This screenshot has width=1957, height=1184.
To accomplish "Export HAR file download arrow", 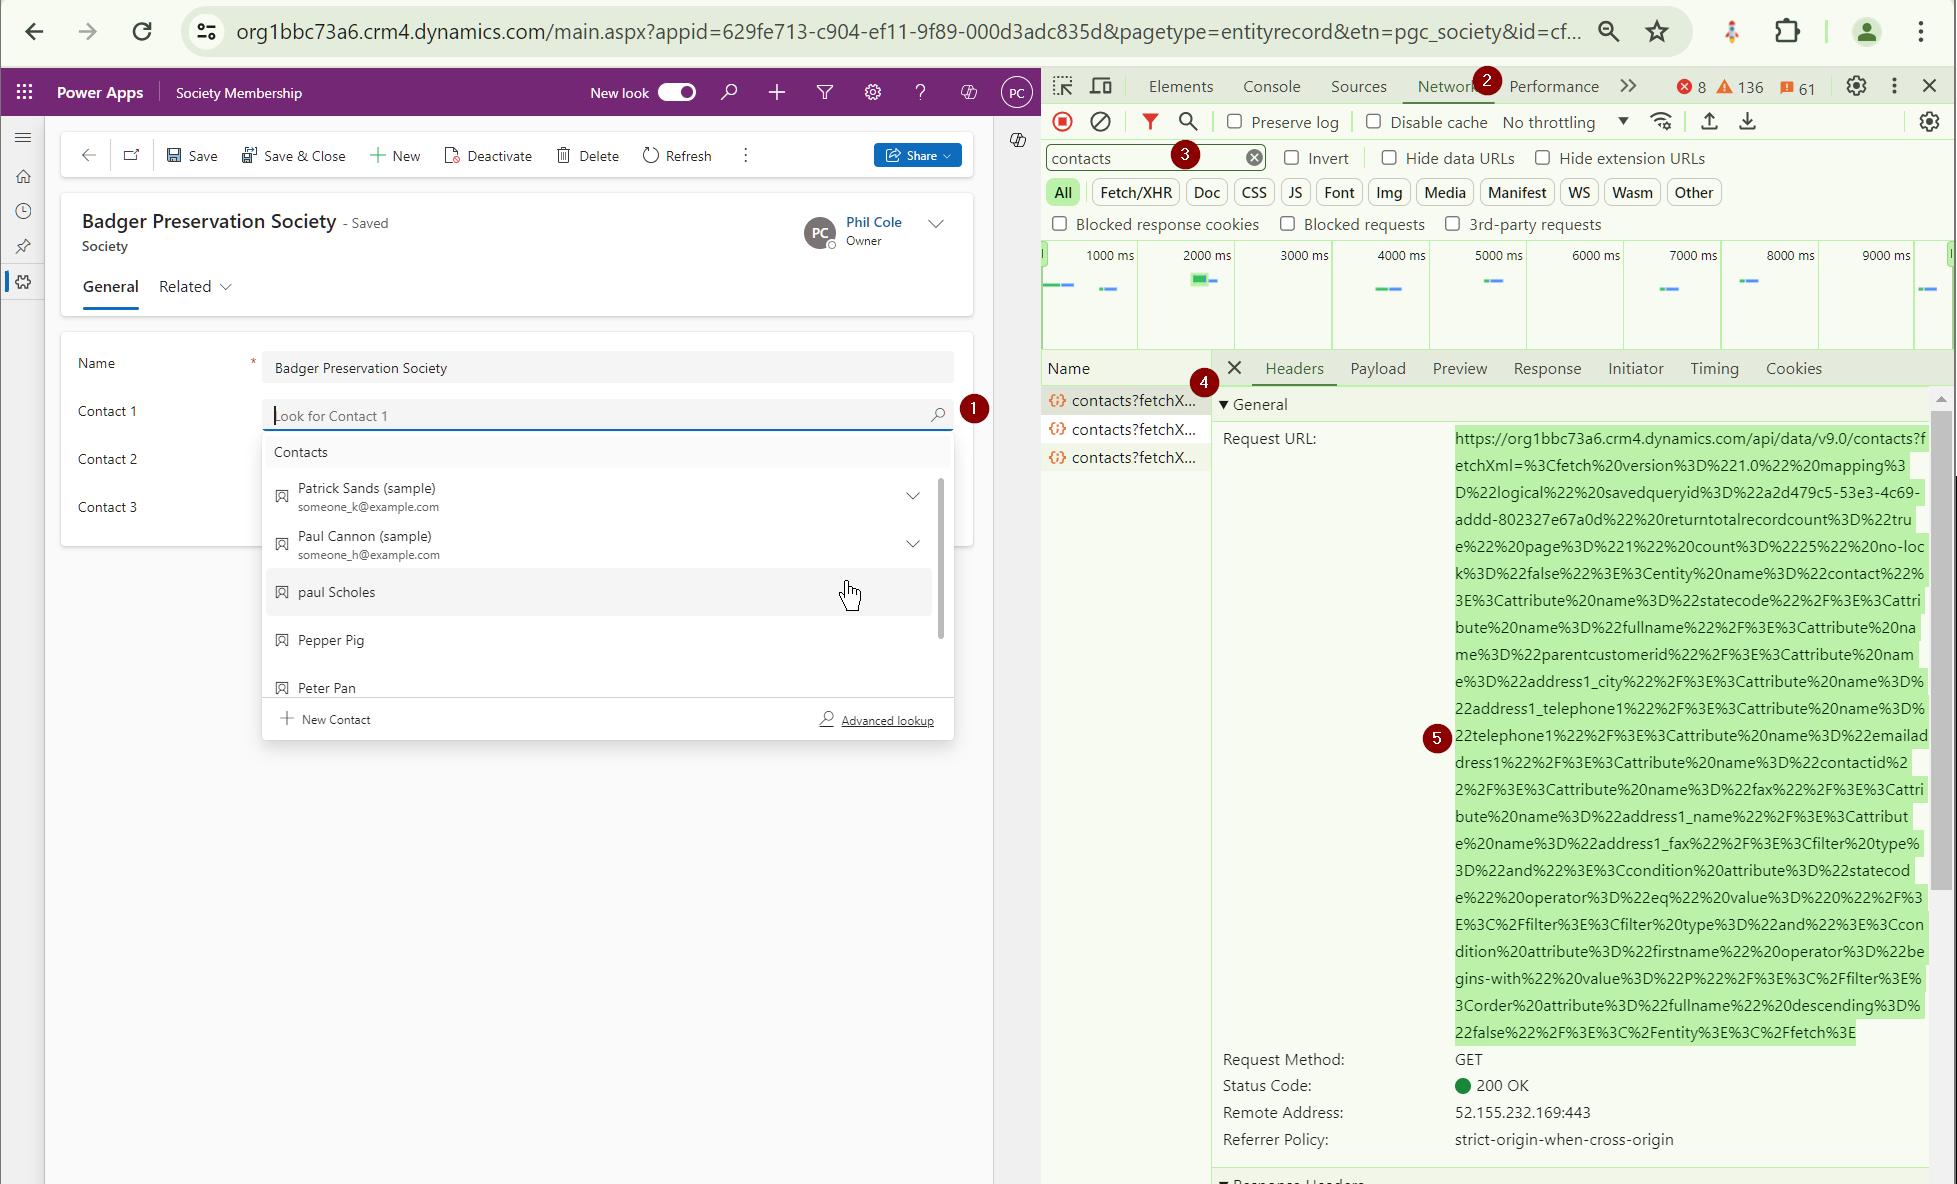I will [1747, 122].
